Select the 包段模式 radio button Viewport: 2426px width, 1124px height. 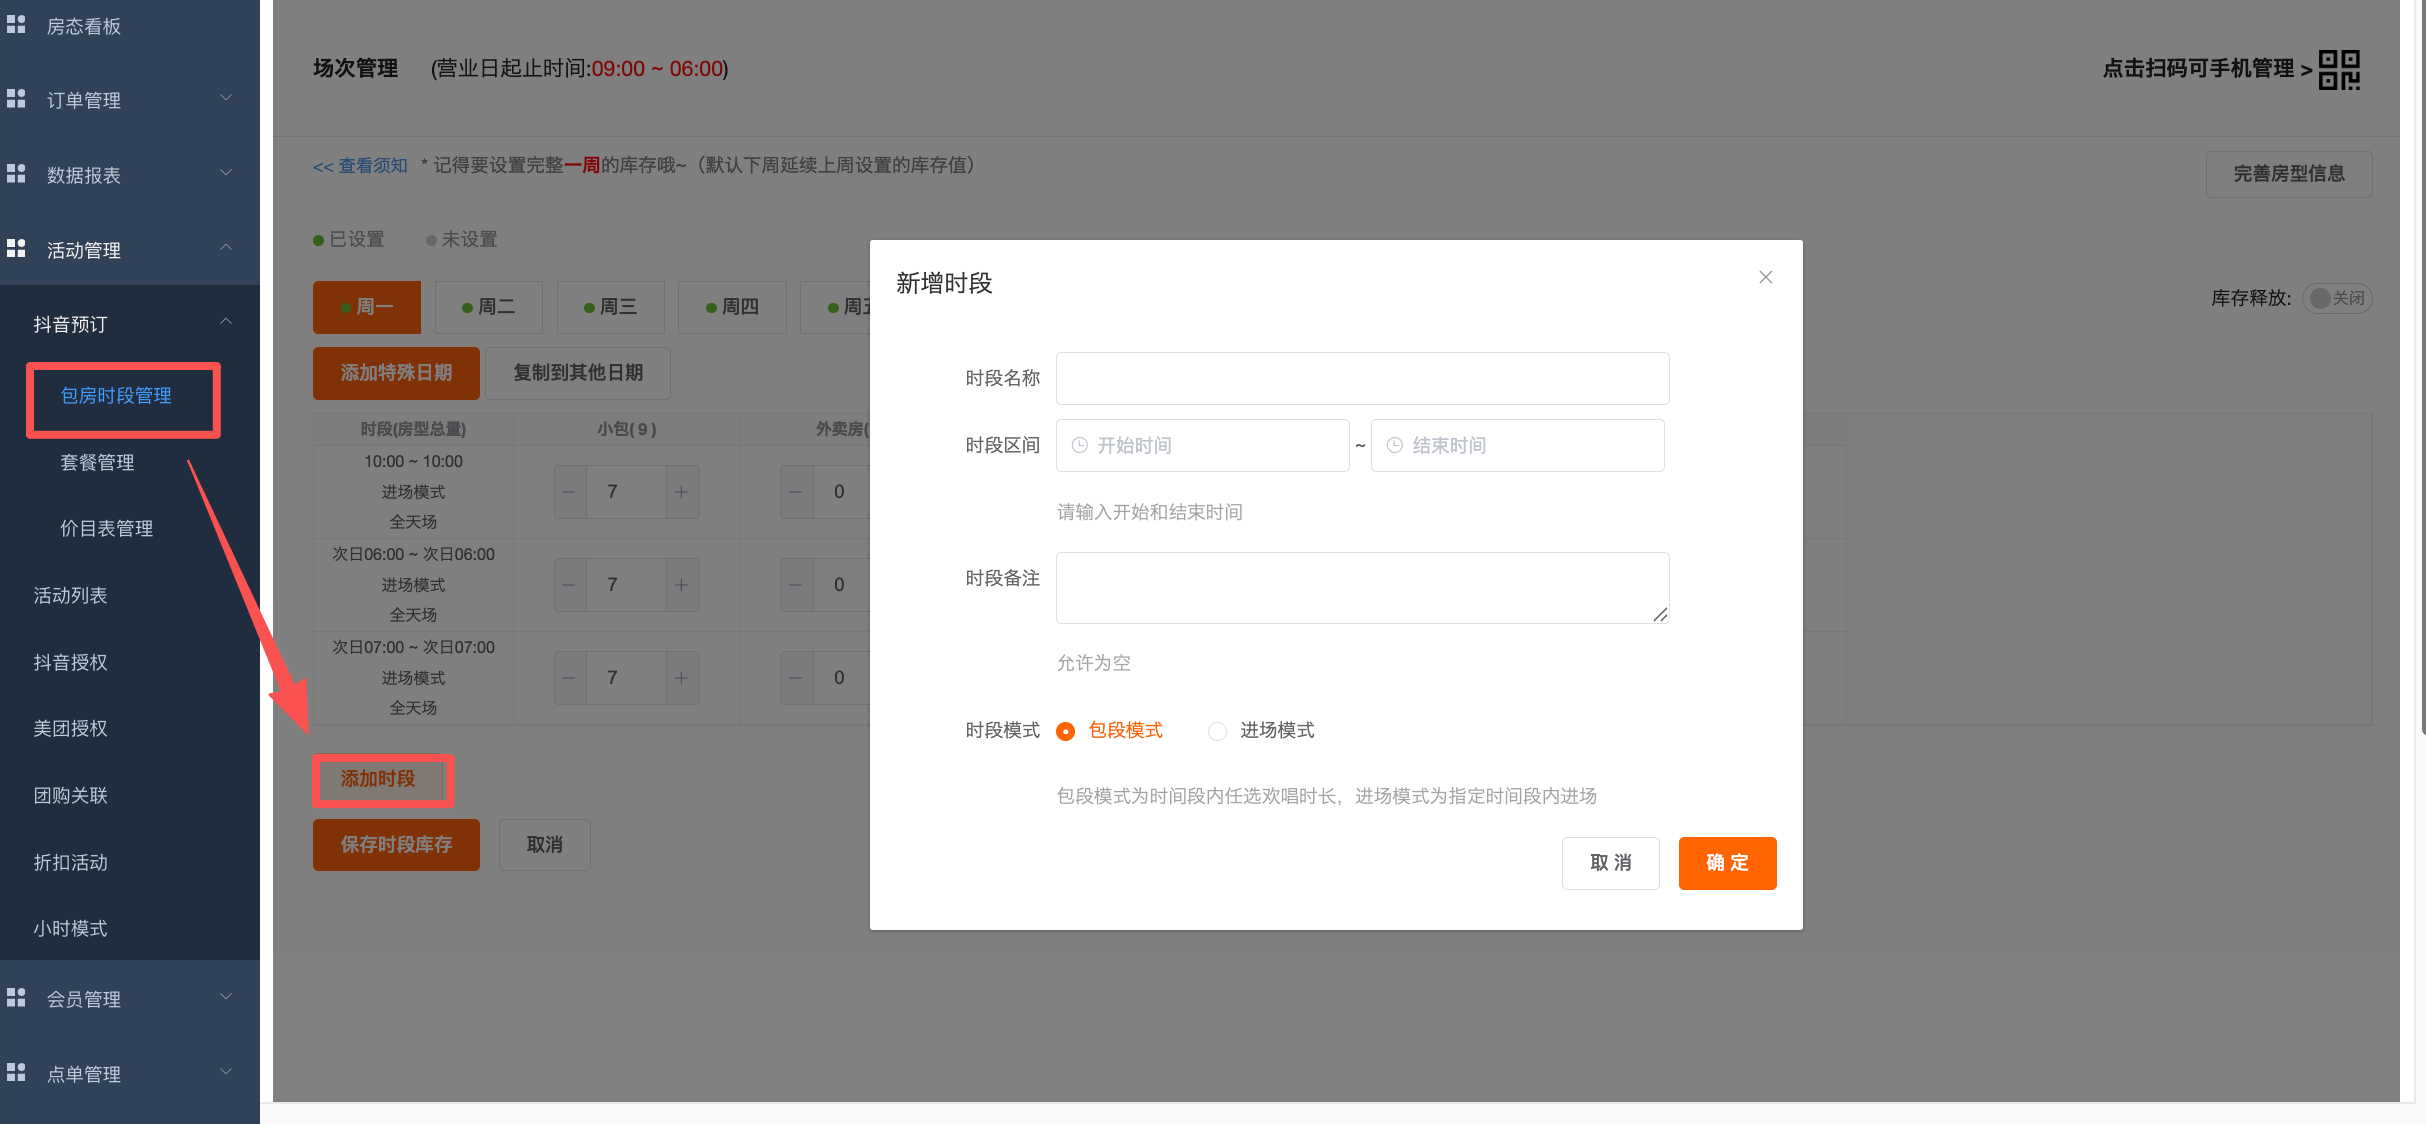[1066, 731]
